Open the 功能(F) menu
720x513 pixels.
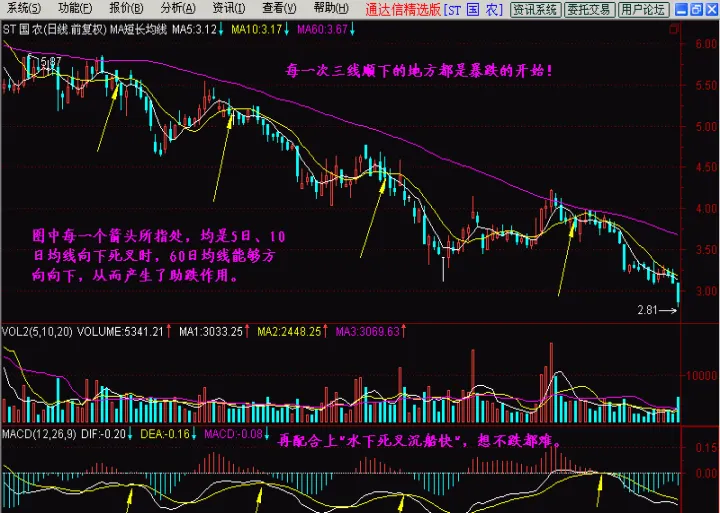click(75, 10)
